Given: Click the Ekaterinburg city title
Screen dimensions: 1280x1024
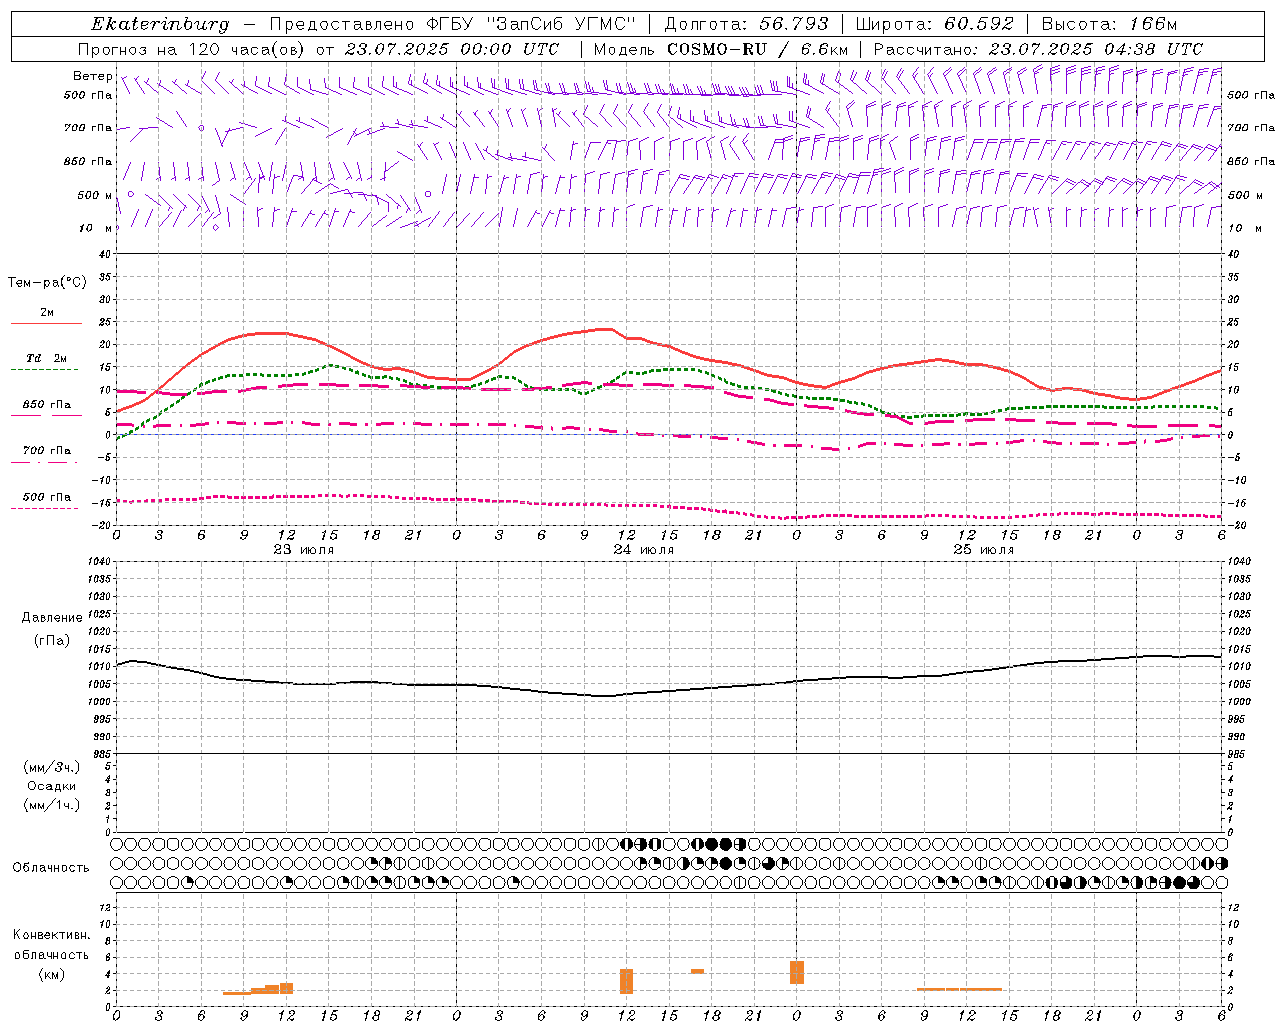Looking at the screenshot, I should pos(160,24).
